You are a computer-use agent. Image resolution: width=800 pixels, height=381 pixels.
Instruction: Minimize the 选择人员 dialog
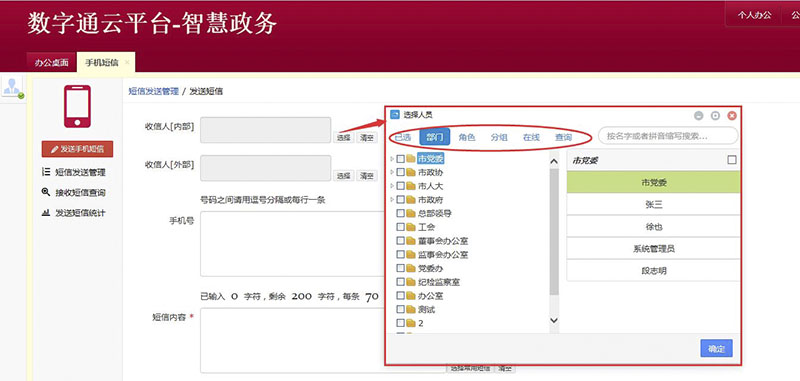point(699,116)
